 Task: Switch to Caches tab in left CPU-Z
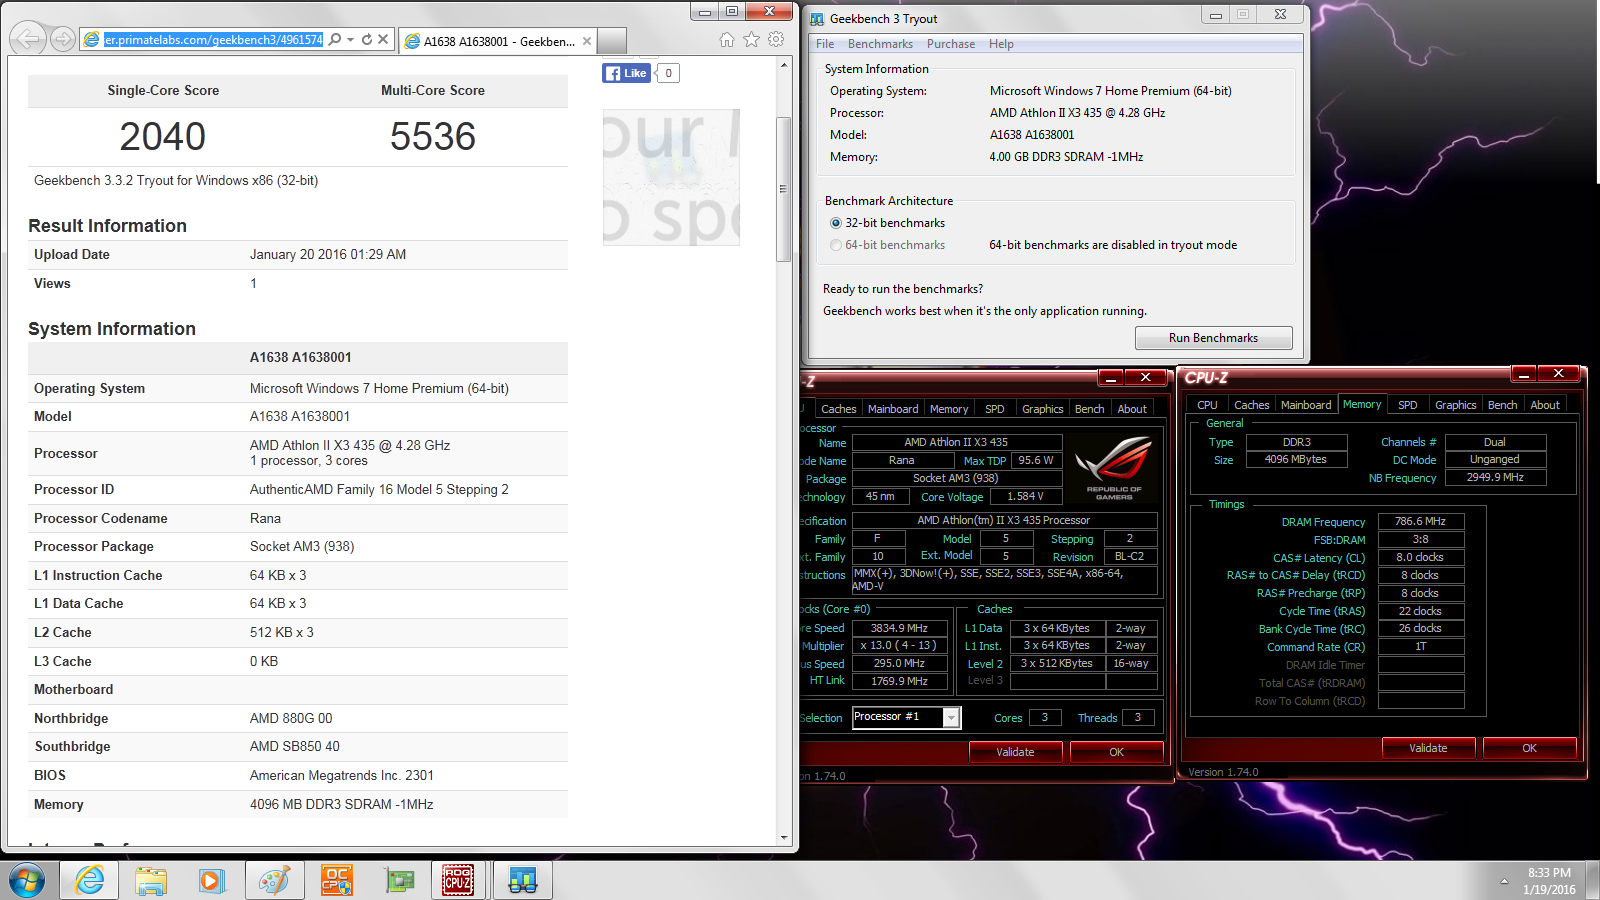838,409
